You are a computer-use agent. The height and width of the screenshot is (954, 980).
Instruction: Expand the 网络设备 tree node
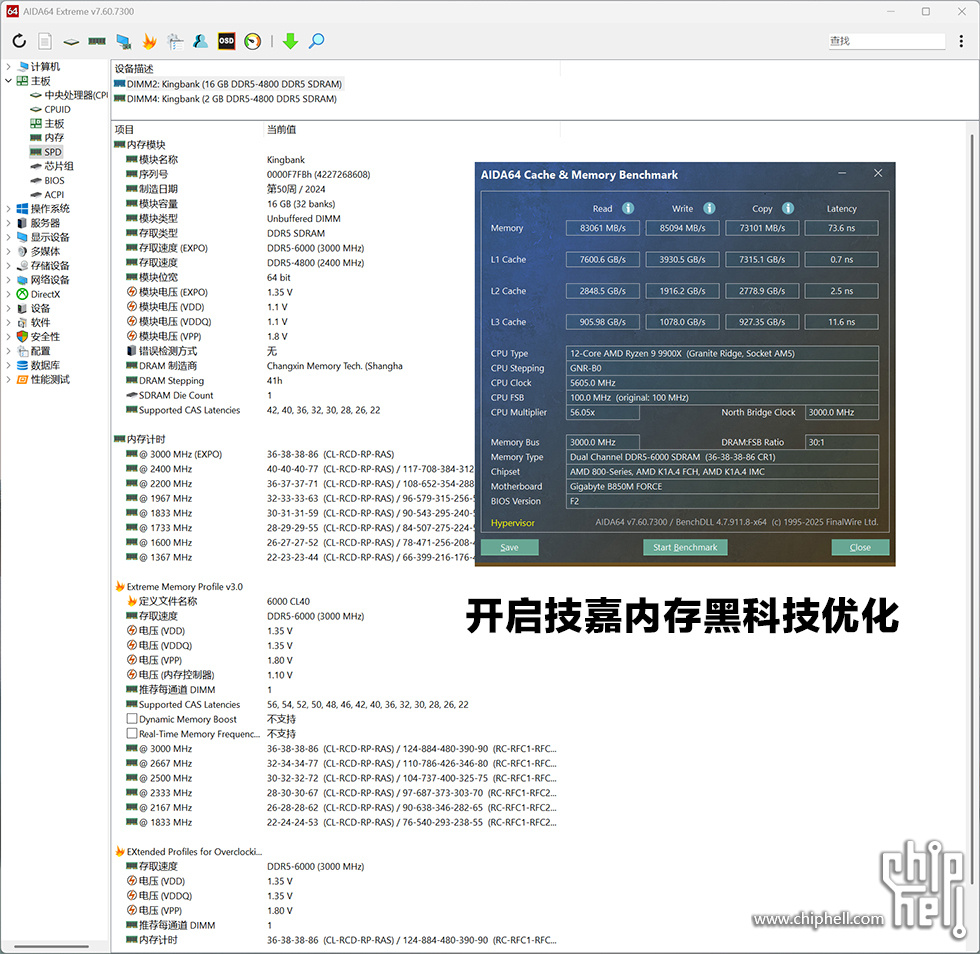pyautogui.click(x=8, y=280)
